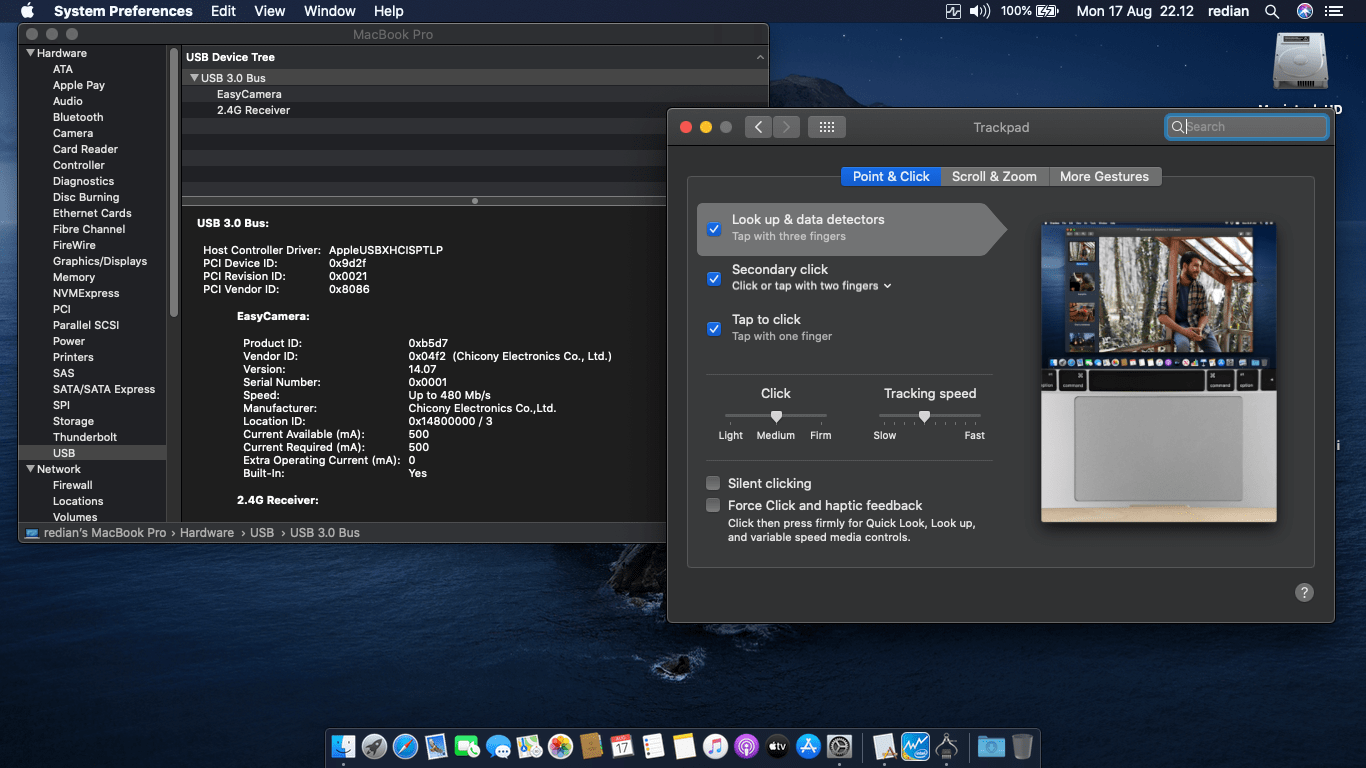This screenshot has width=1366, height=768.
Task: Open Notification Center list icon
Action: [1333, 11]
